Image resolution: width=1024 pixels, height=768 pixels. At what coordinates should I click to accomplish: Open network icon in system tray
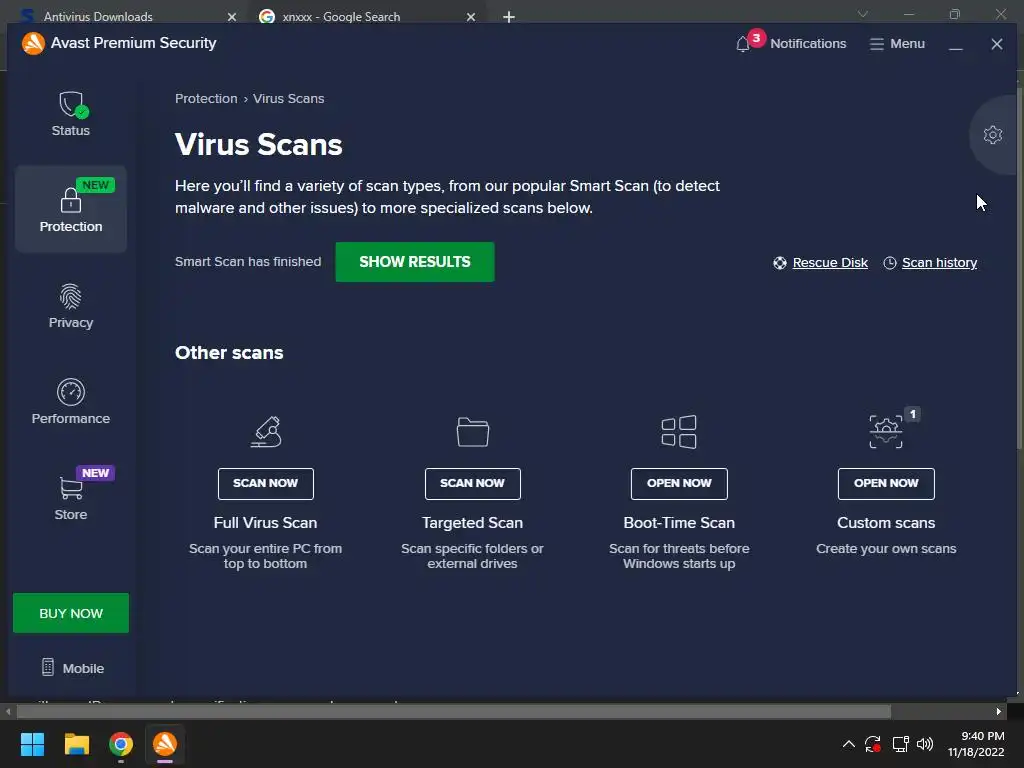[x=901, y=744]
